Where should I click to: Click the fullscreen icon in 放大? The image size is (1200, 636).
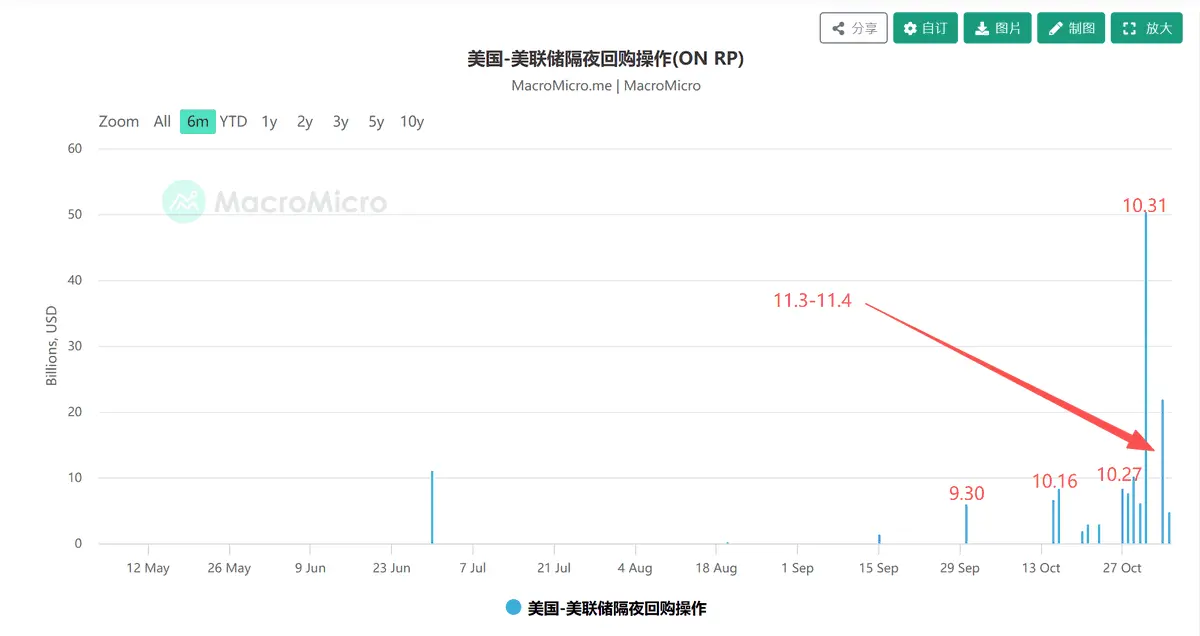(1130, 28)
